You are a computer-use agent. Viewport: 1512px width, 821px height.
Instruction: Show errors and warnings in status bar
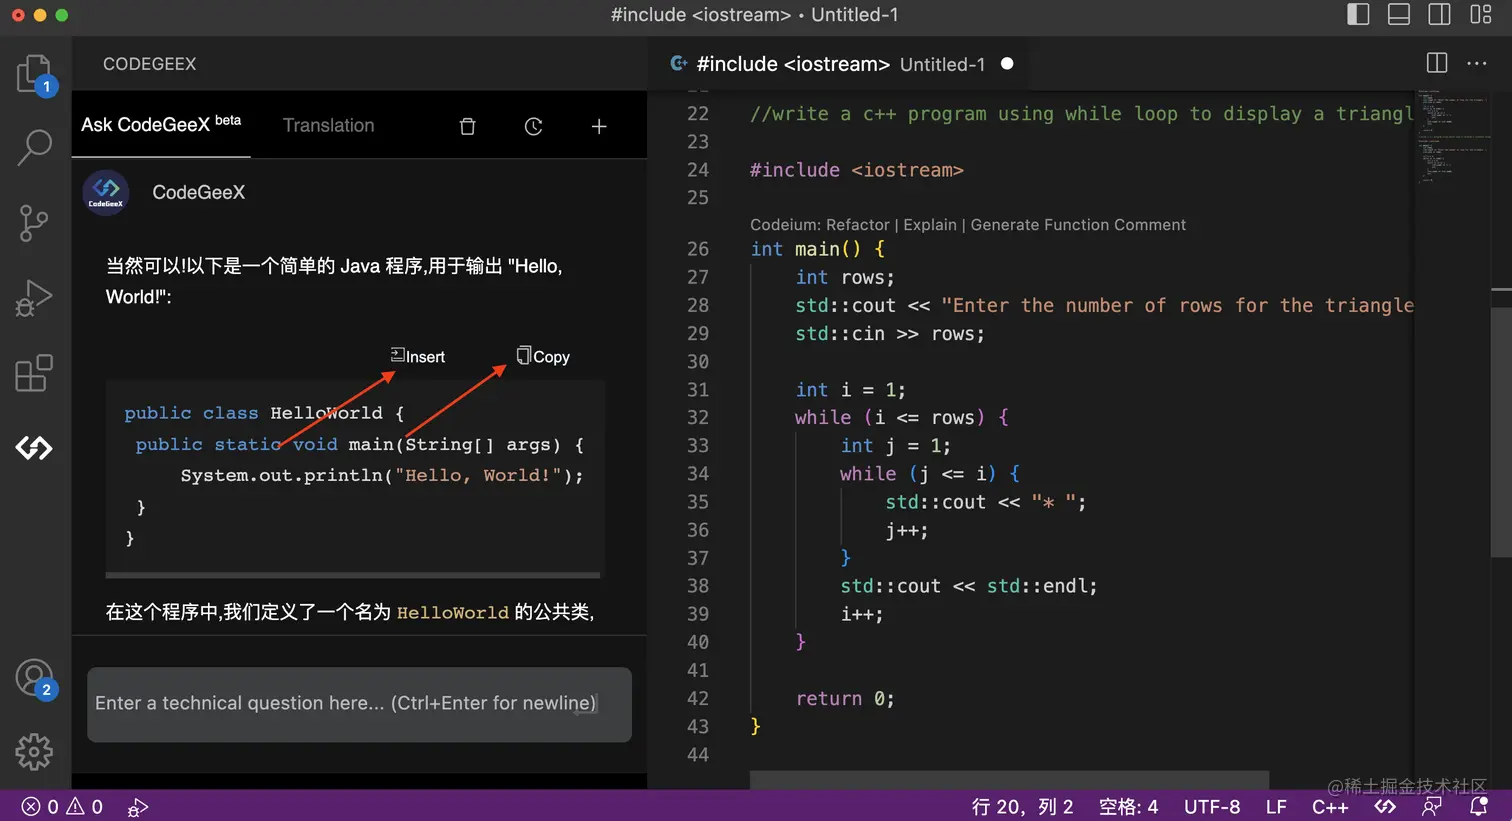pyautogui.click(x=62, y=806)
